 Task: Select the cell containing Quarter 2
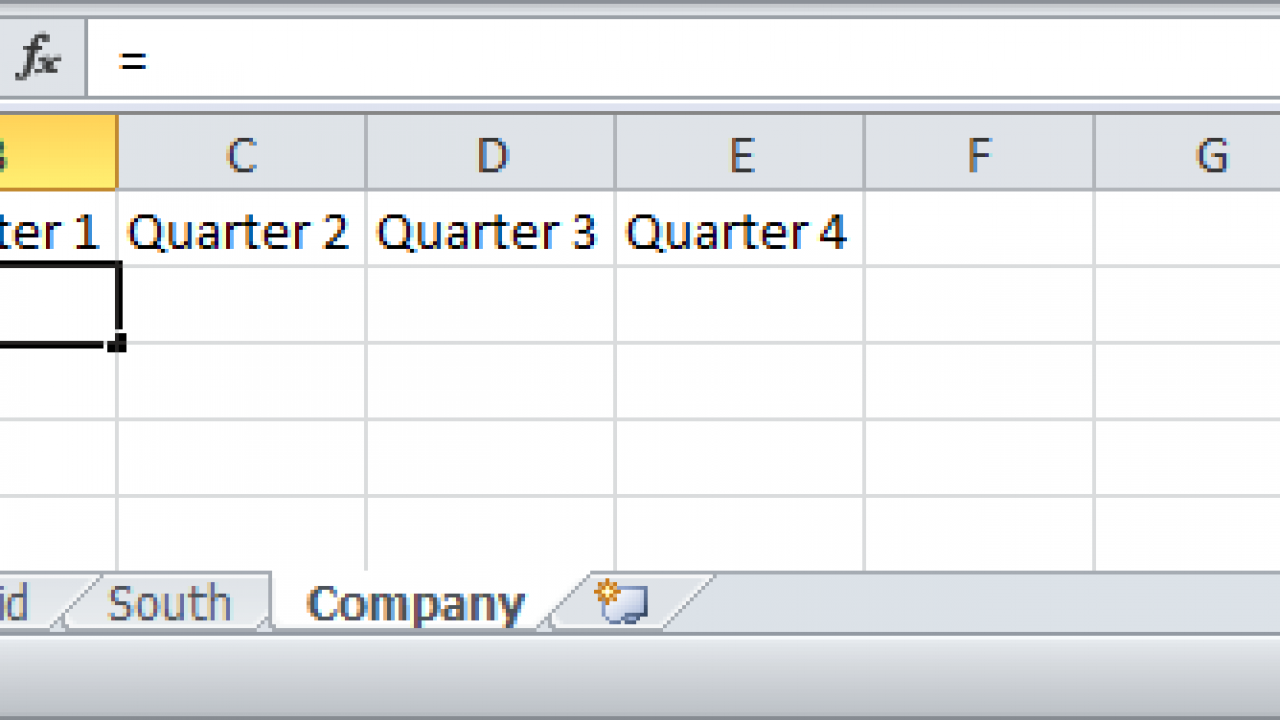click(241, 230)
